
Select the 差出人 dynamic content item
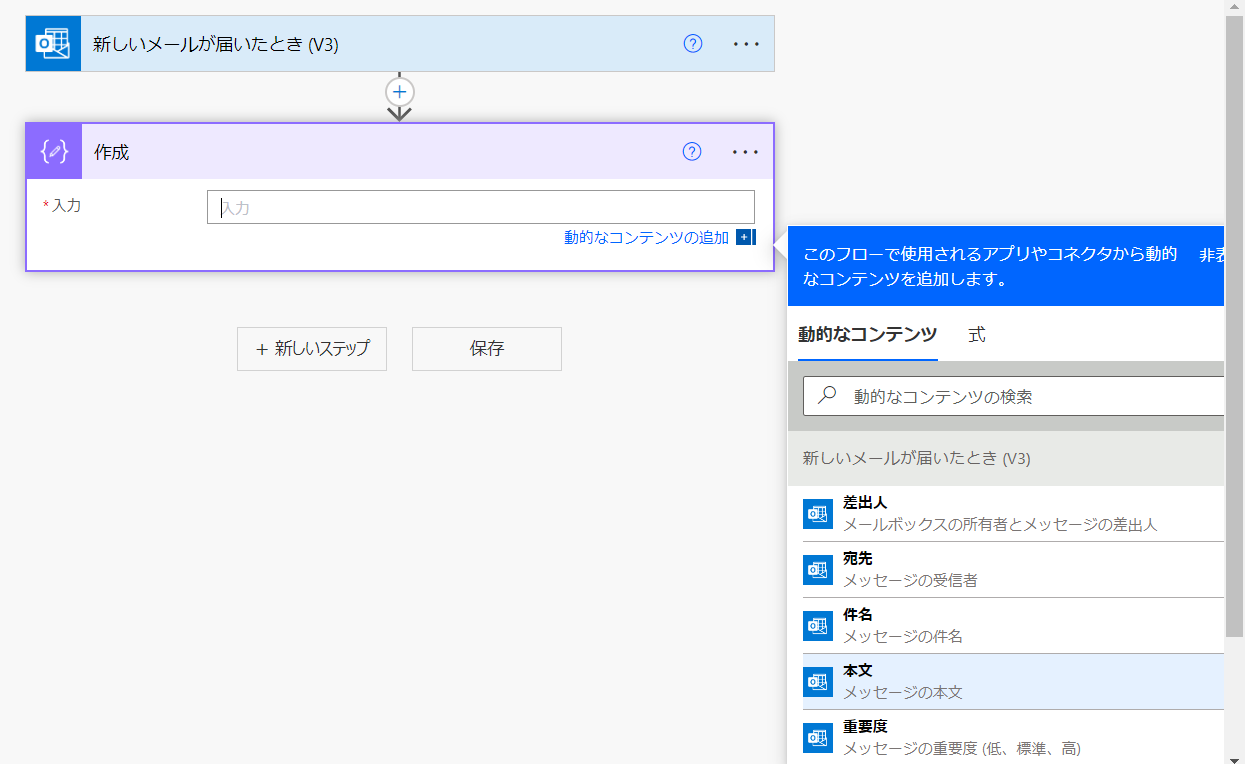pos(1013,514)
